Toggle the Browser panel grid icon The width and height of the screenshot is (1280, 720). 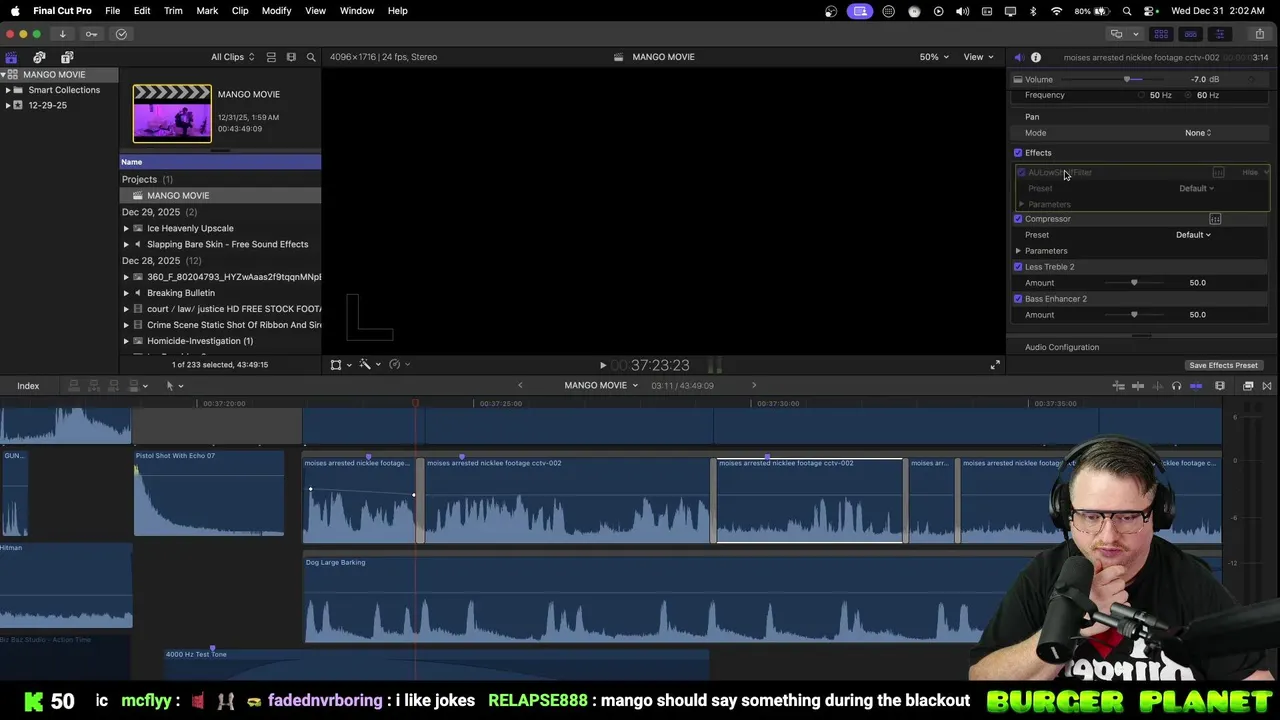(x=1161, y=34)
